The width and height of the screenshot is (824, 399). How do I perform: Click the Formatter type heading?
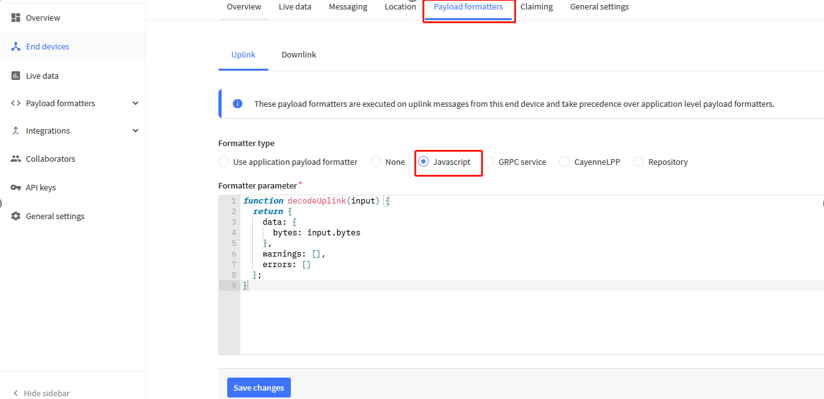(246, 143)
